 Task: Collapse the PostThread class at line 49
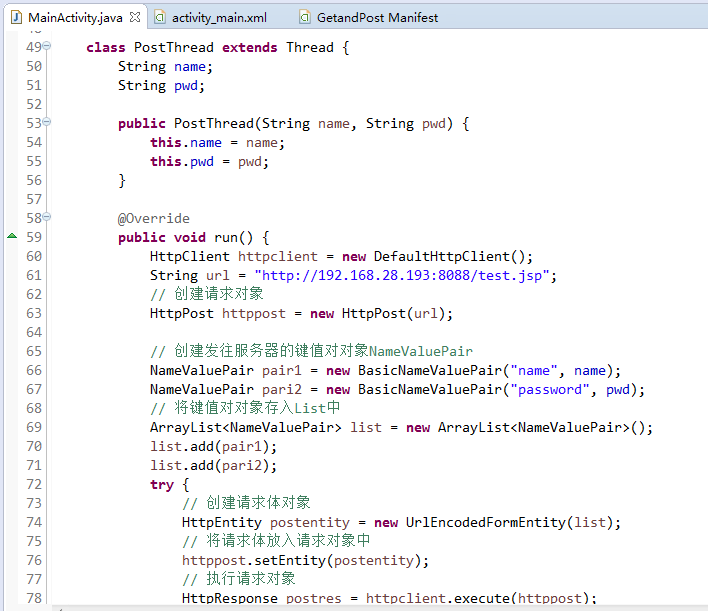tap(47, 46)
